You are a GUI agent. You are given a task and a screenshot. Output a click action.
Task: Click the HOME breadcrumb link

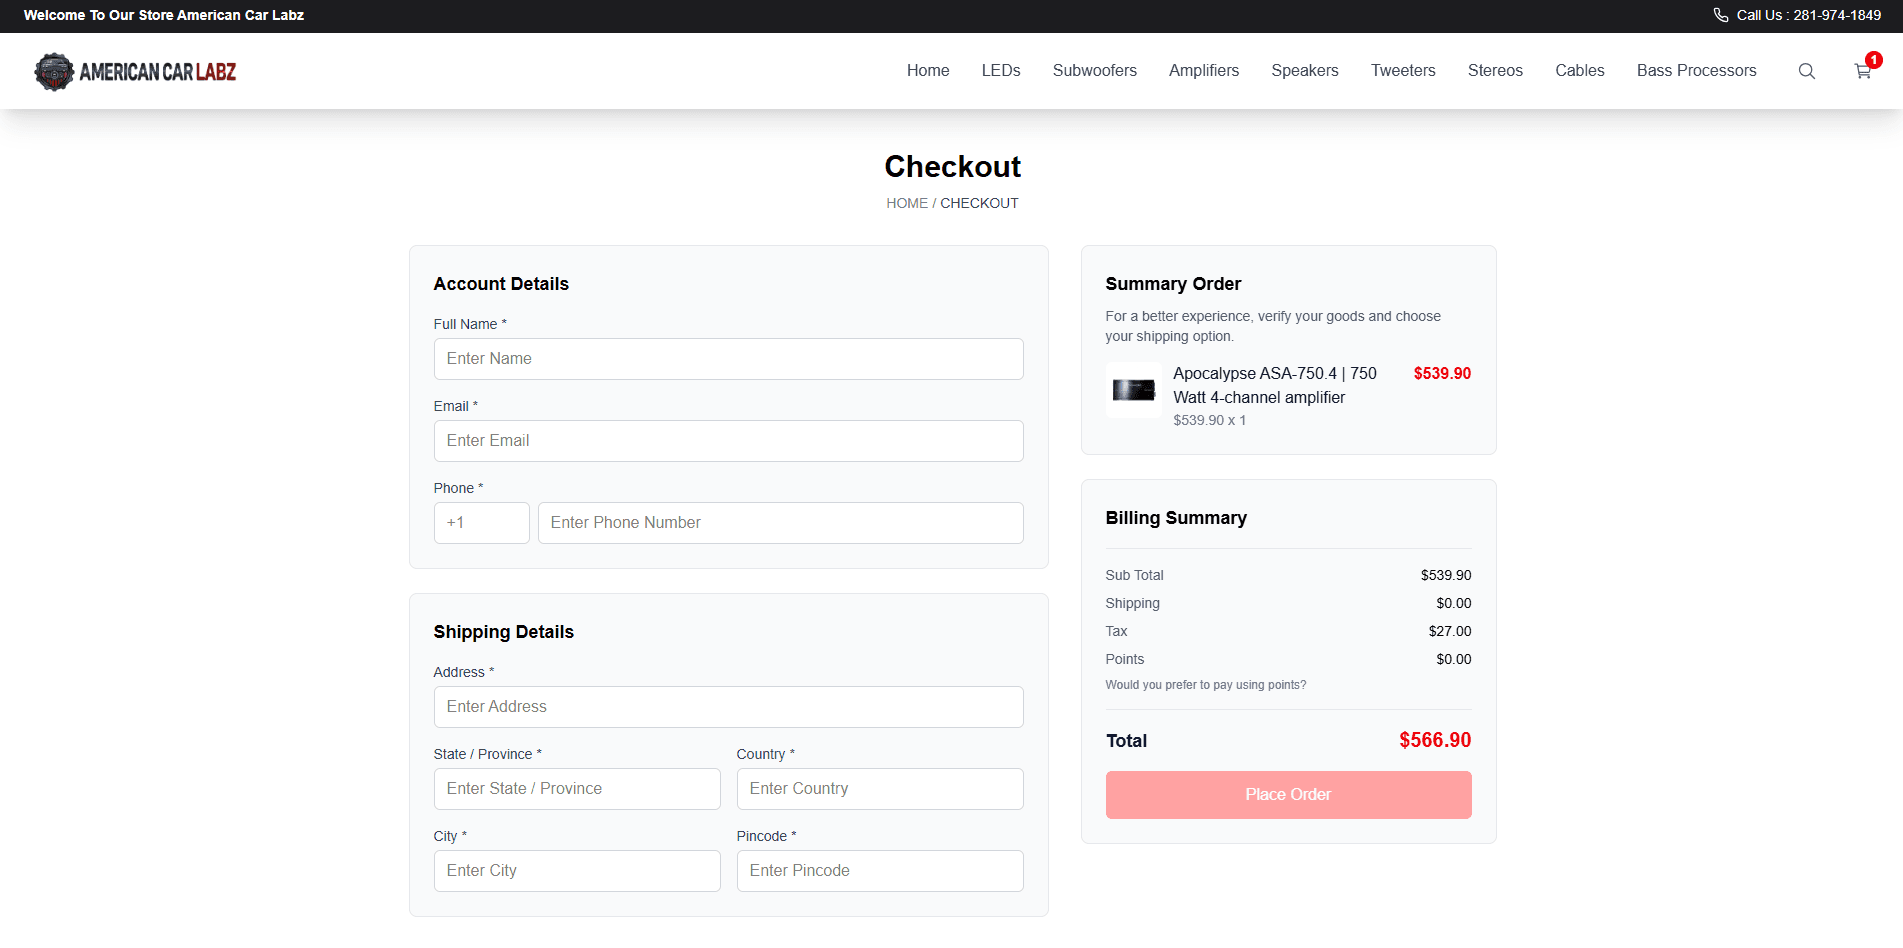[x=907, y=203]
